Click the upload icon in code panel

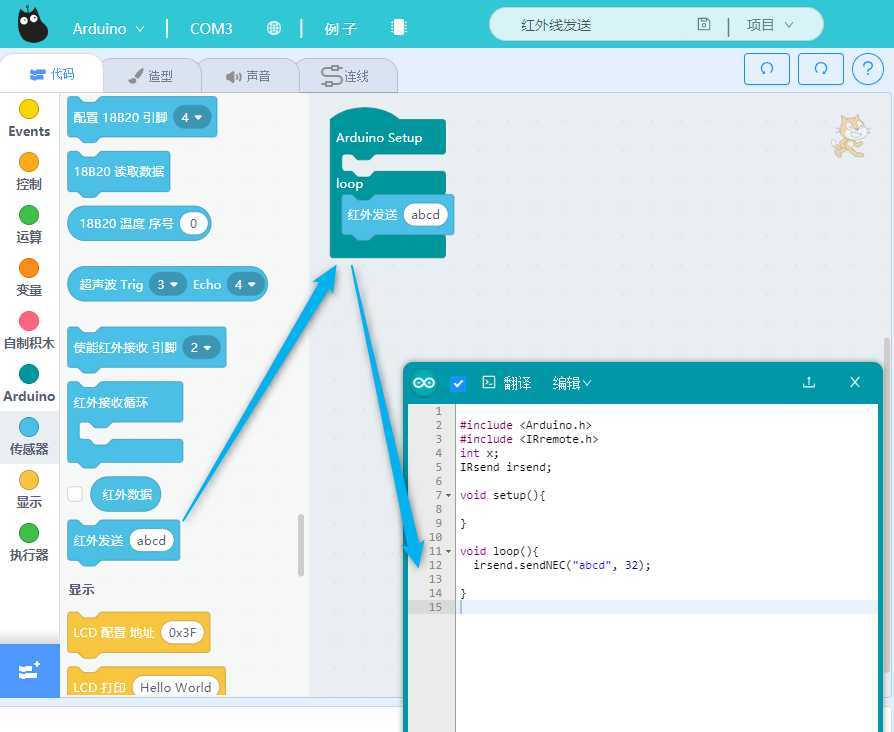[x=808, y=383]
